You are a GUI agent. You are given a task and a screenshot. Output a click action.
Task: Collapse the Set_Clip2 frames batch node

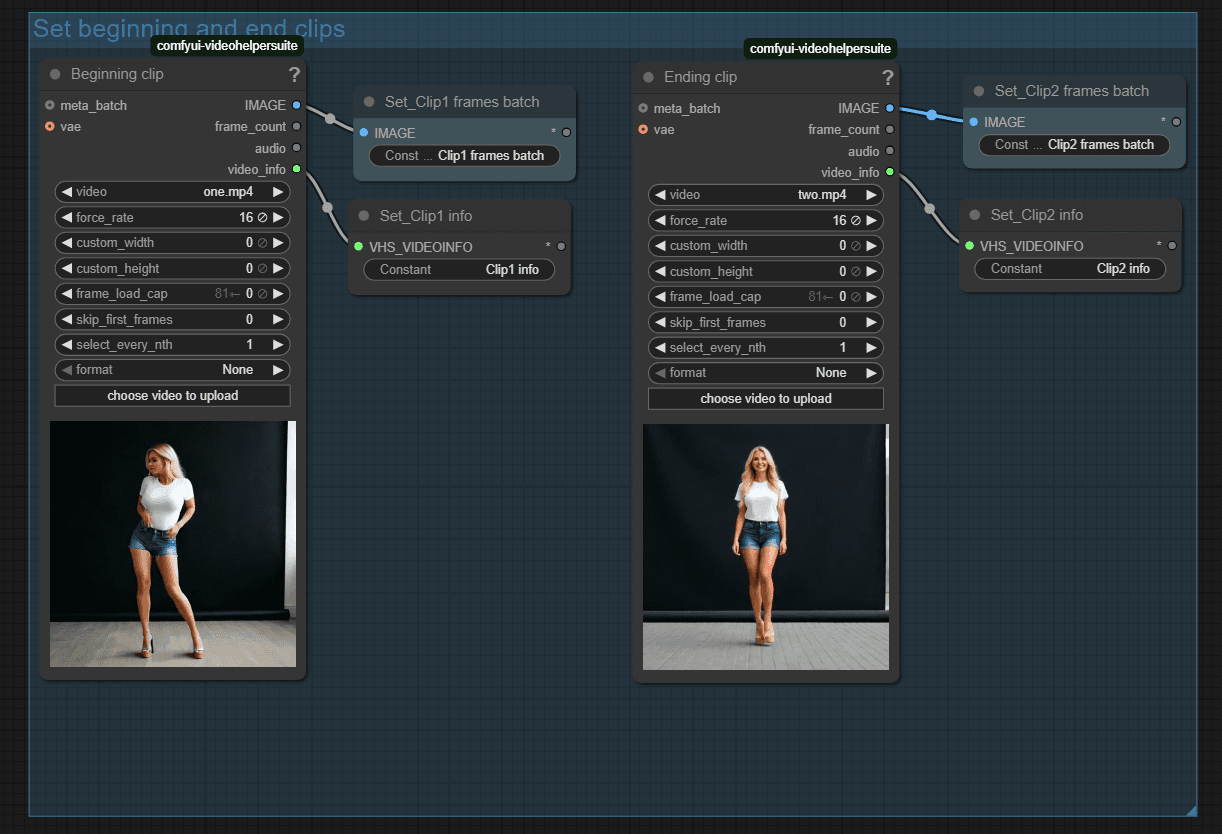pos(979,91)
